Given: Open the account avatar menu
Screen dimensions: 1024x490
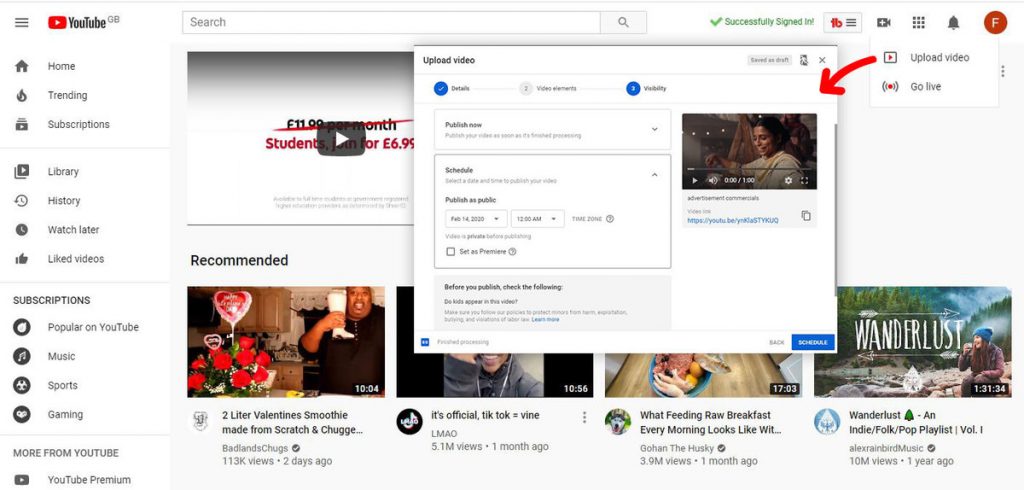Looking at the screenshot, I should (995, 22).
